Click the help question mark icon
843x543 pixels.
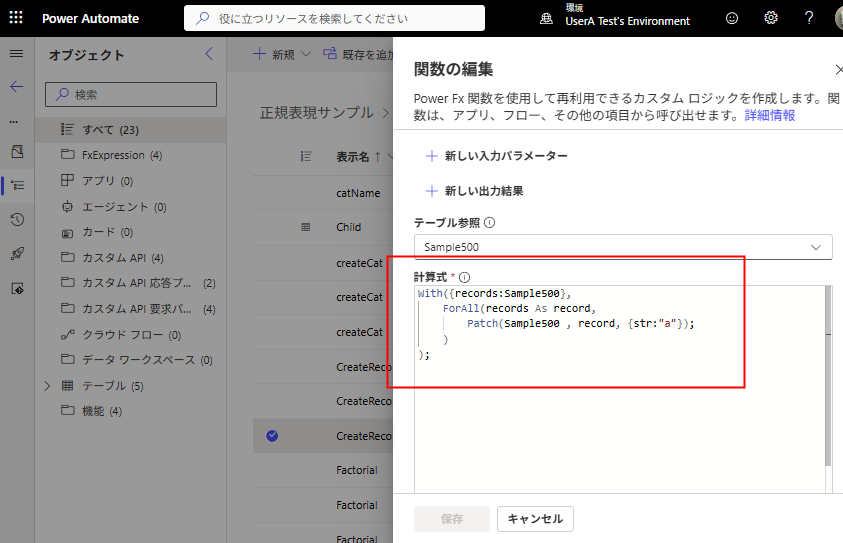pos(809,18)
